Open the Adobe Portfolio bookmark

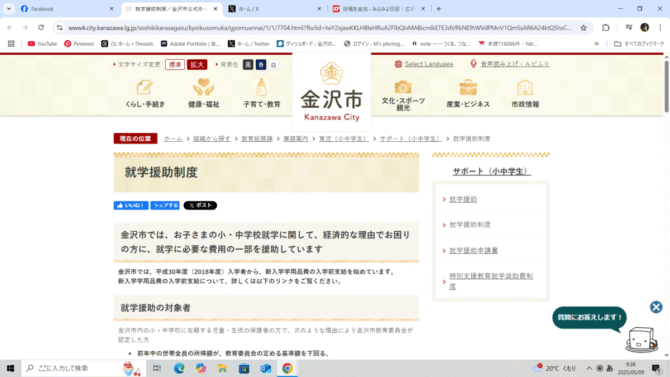[190, 44]
